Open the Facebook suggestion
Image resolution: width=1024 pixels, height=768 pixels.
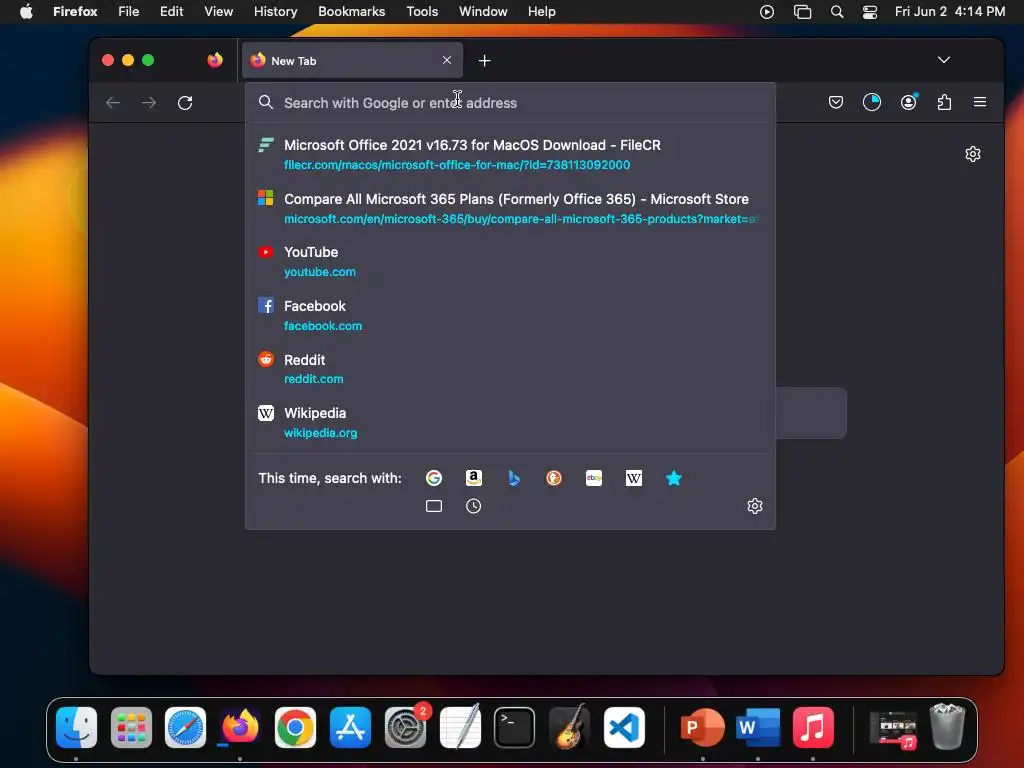[510, 315]
